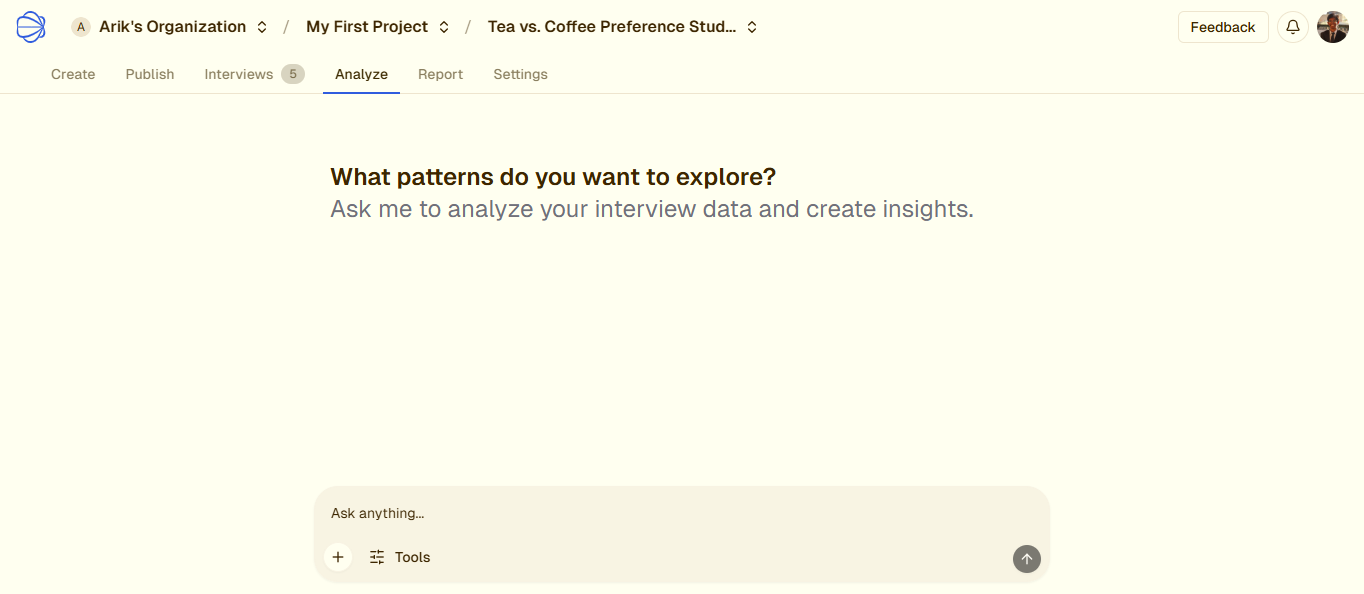Open the Settings tab
This screenshot has height=594, width=1364.
coord(520,74)
